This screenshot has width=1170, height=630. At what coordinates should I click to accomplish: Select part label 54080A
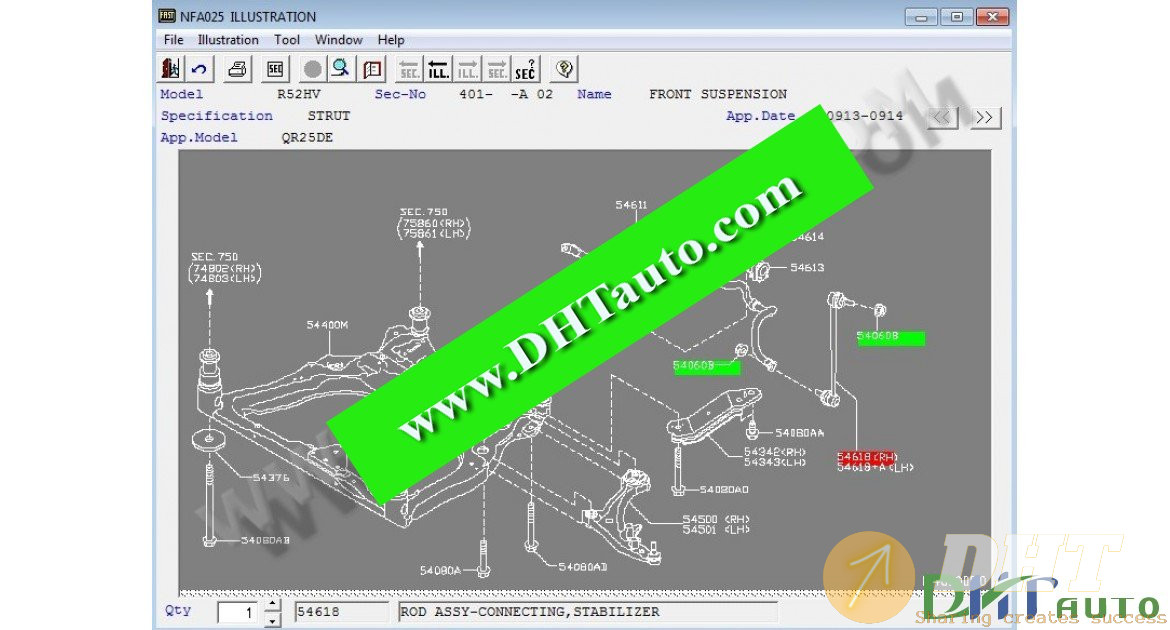440,570
